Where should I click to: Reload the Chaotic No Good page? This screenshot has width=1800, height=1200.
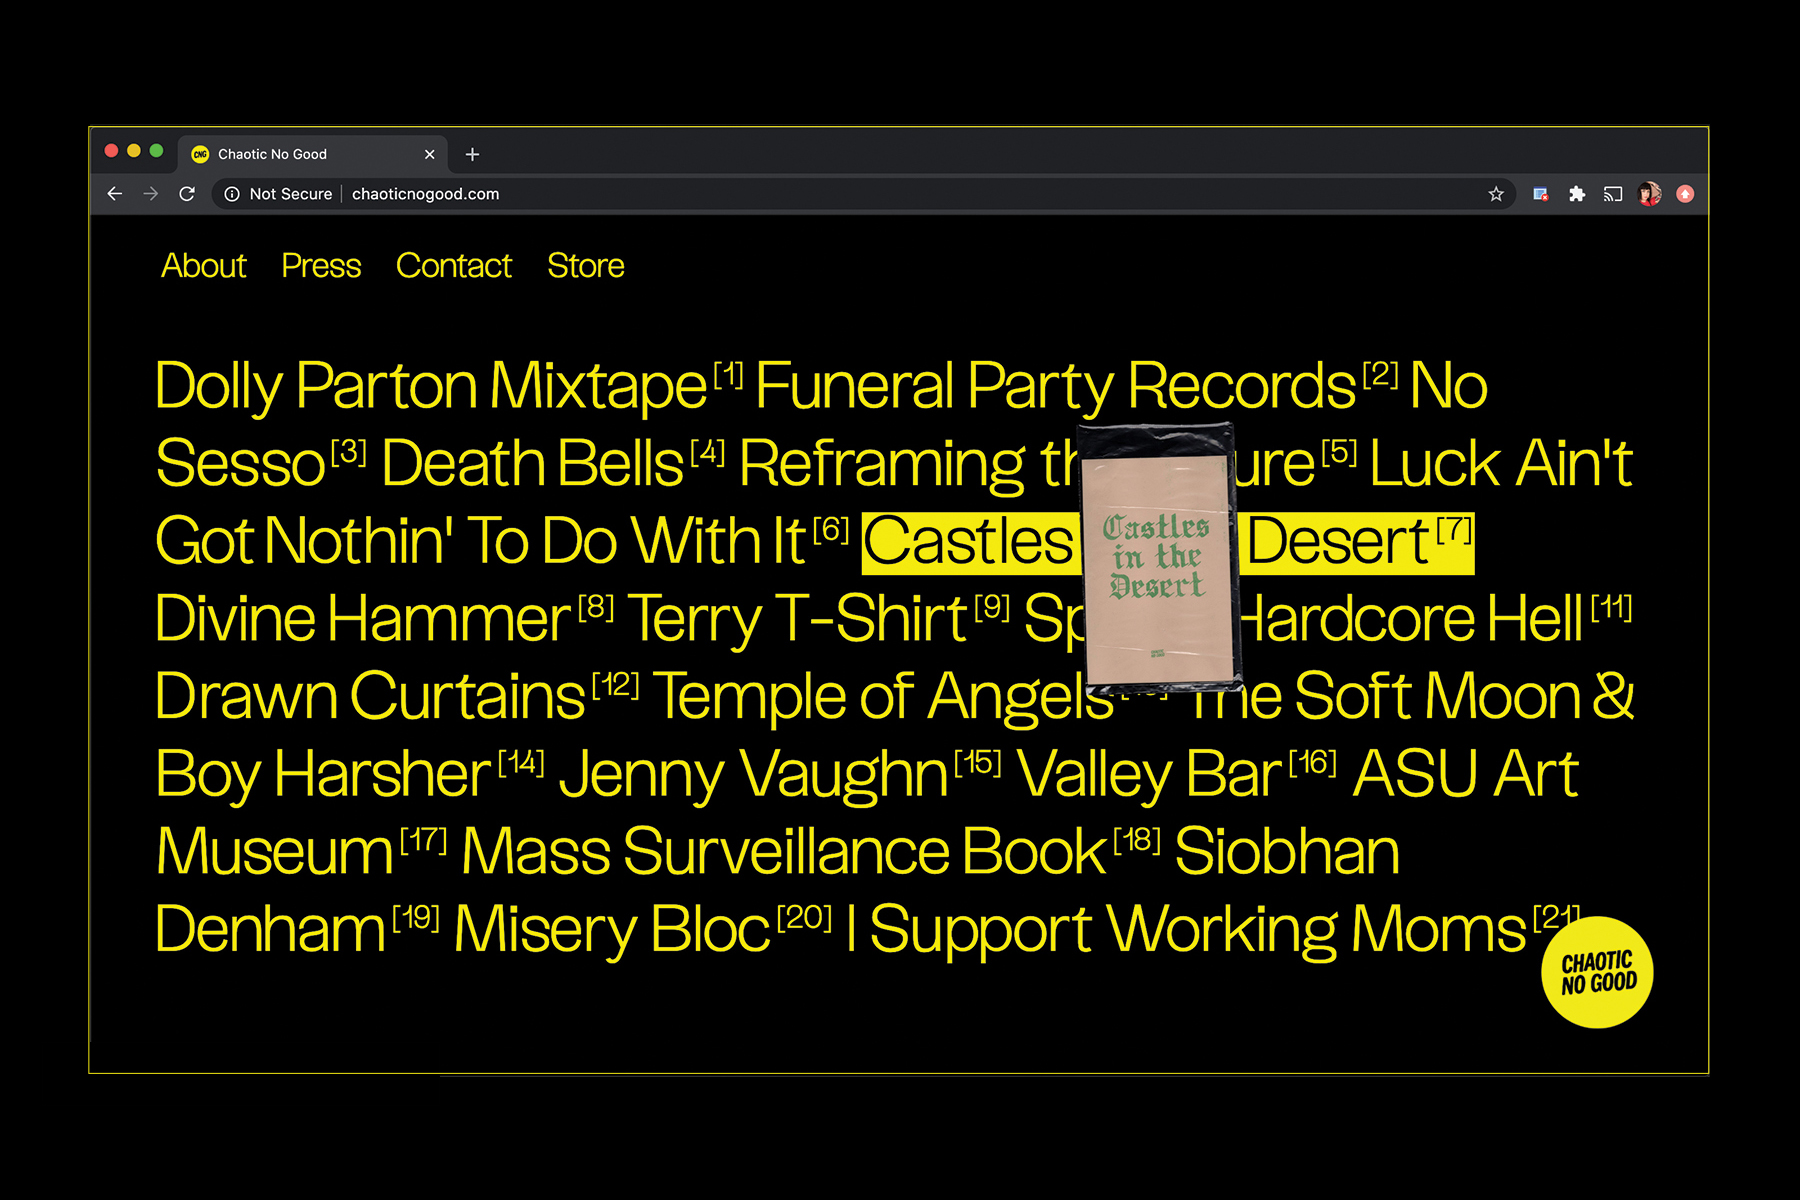point(187,194)
